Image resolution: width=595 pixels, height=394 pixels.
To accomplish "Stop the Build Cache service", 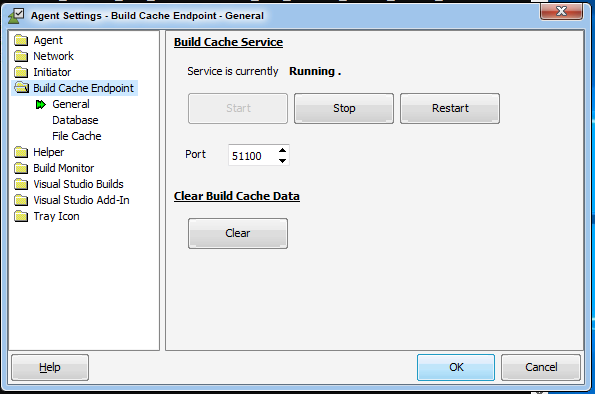I will click(344, 109).
